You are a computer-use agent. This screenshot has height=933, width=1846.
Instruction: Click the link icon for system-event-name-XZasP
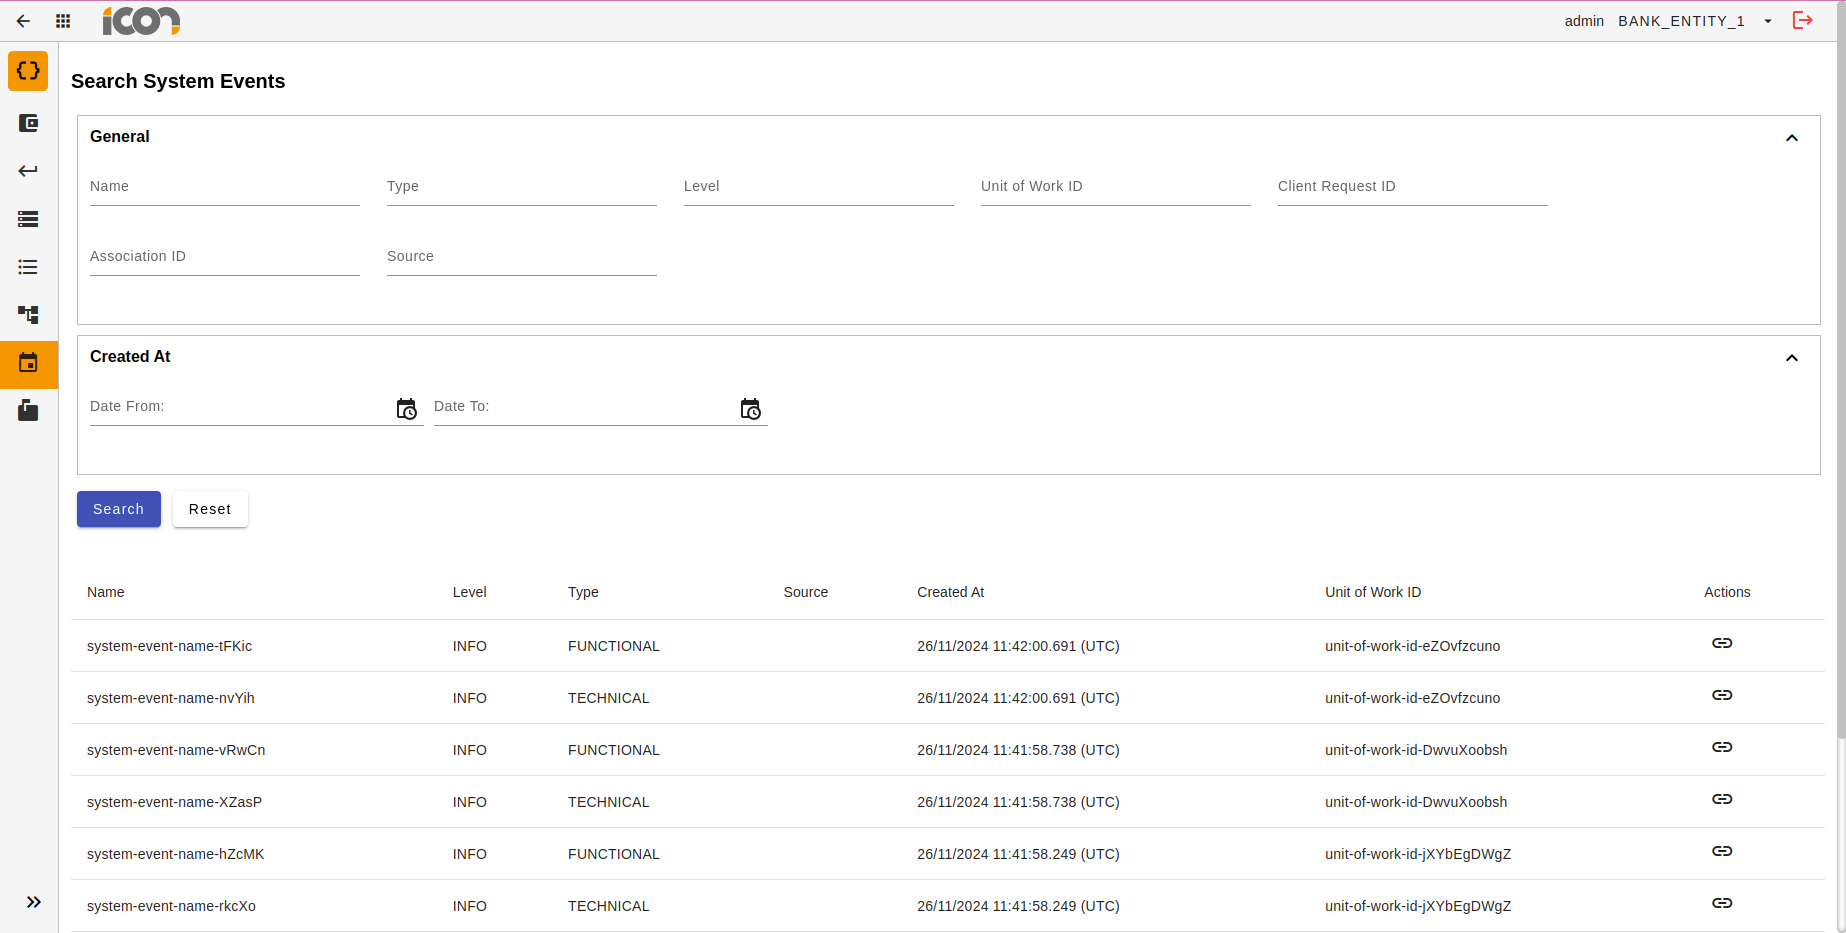[x=1722, y=799]
